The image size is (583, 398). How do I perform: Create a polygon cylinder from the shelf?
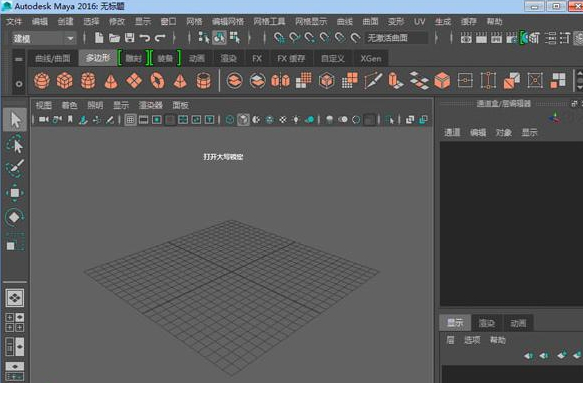pos(88,81)
